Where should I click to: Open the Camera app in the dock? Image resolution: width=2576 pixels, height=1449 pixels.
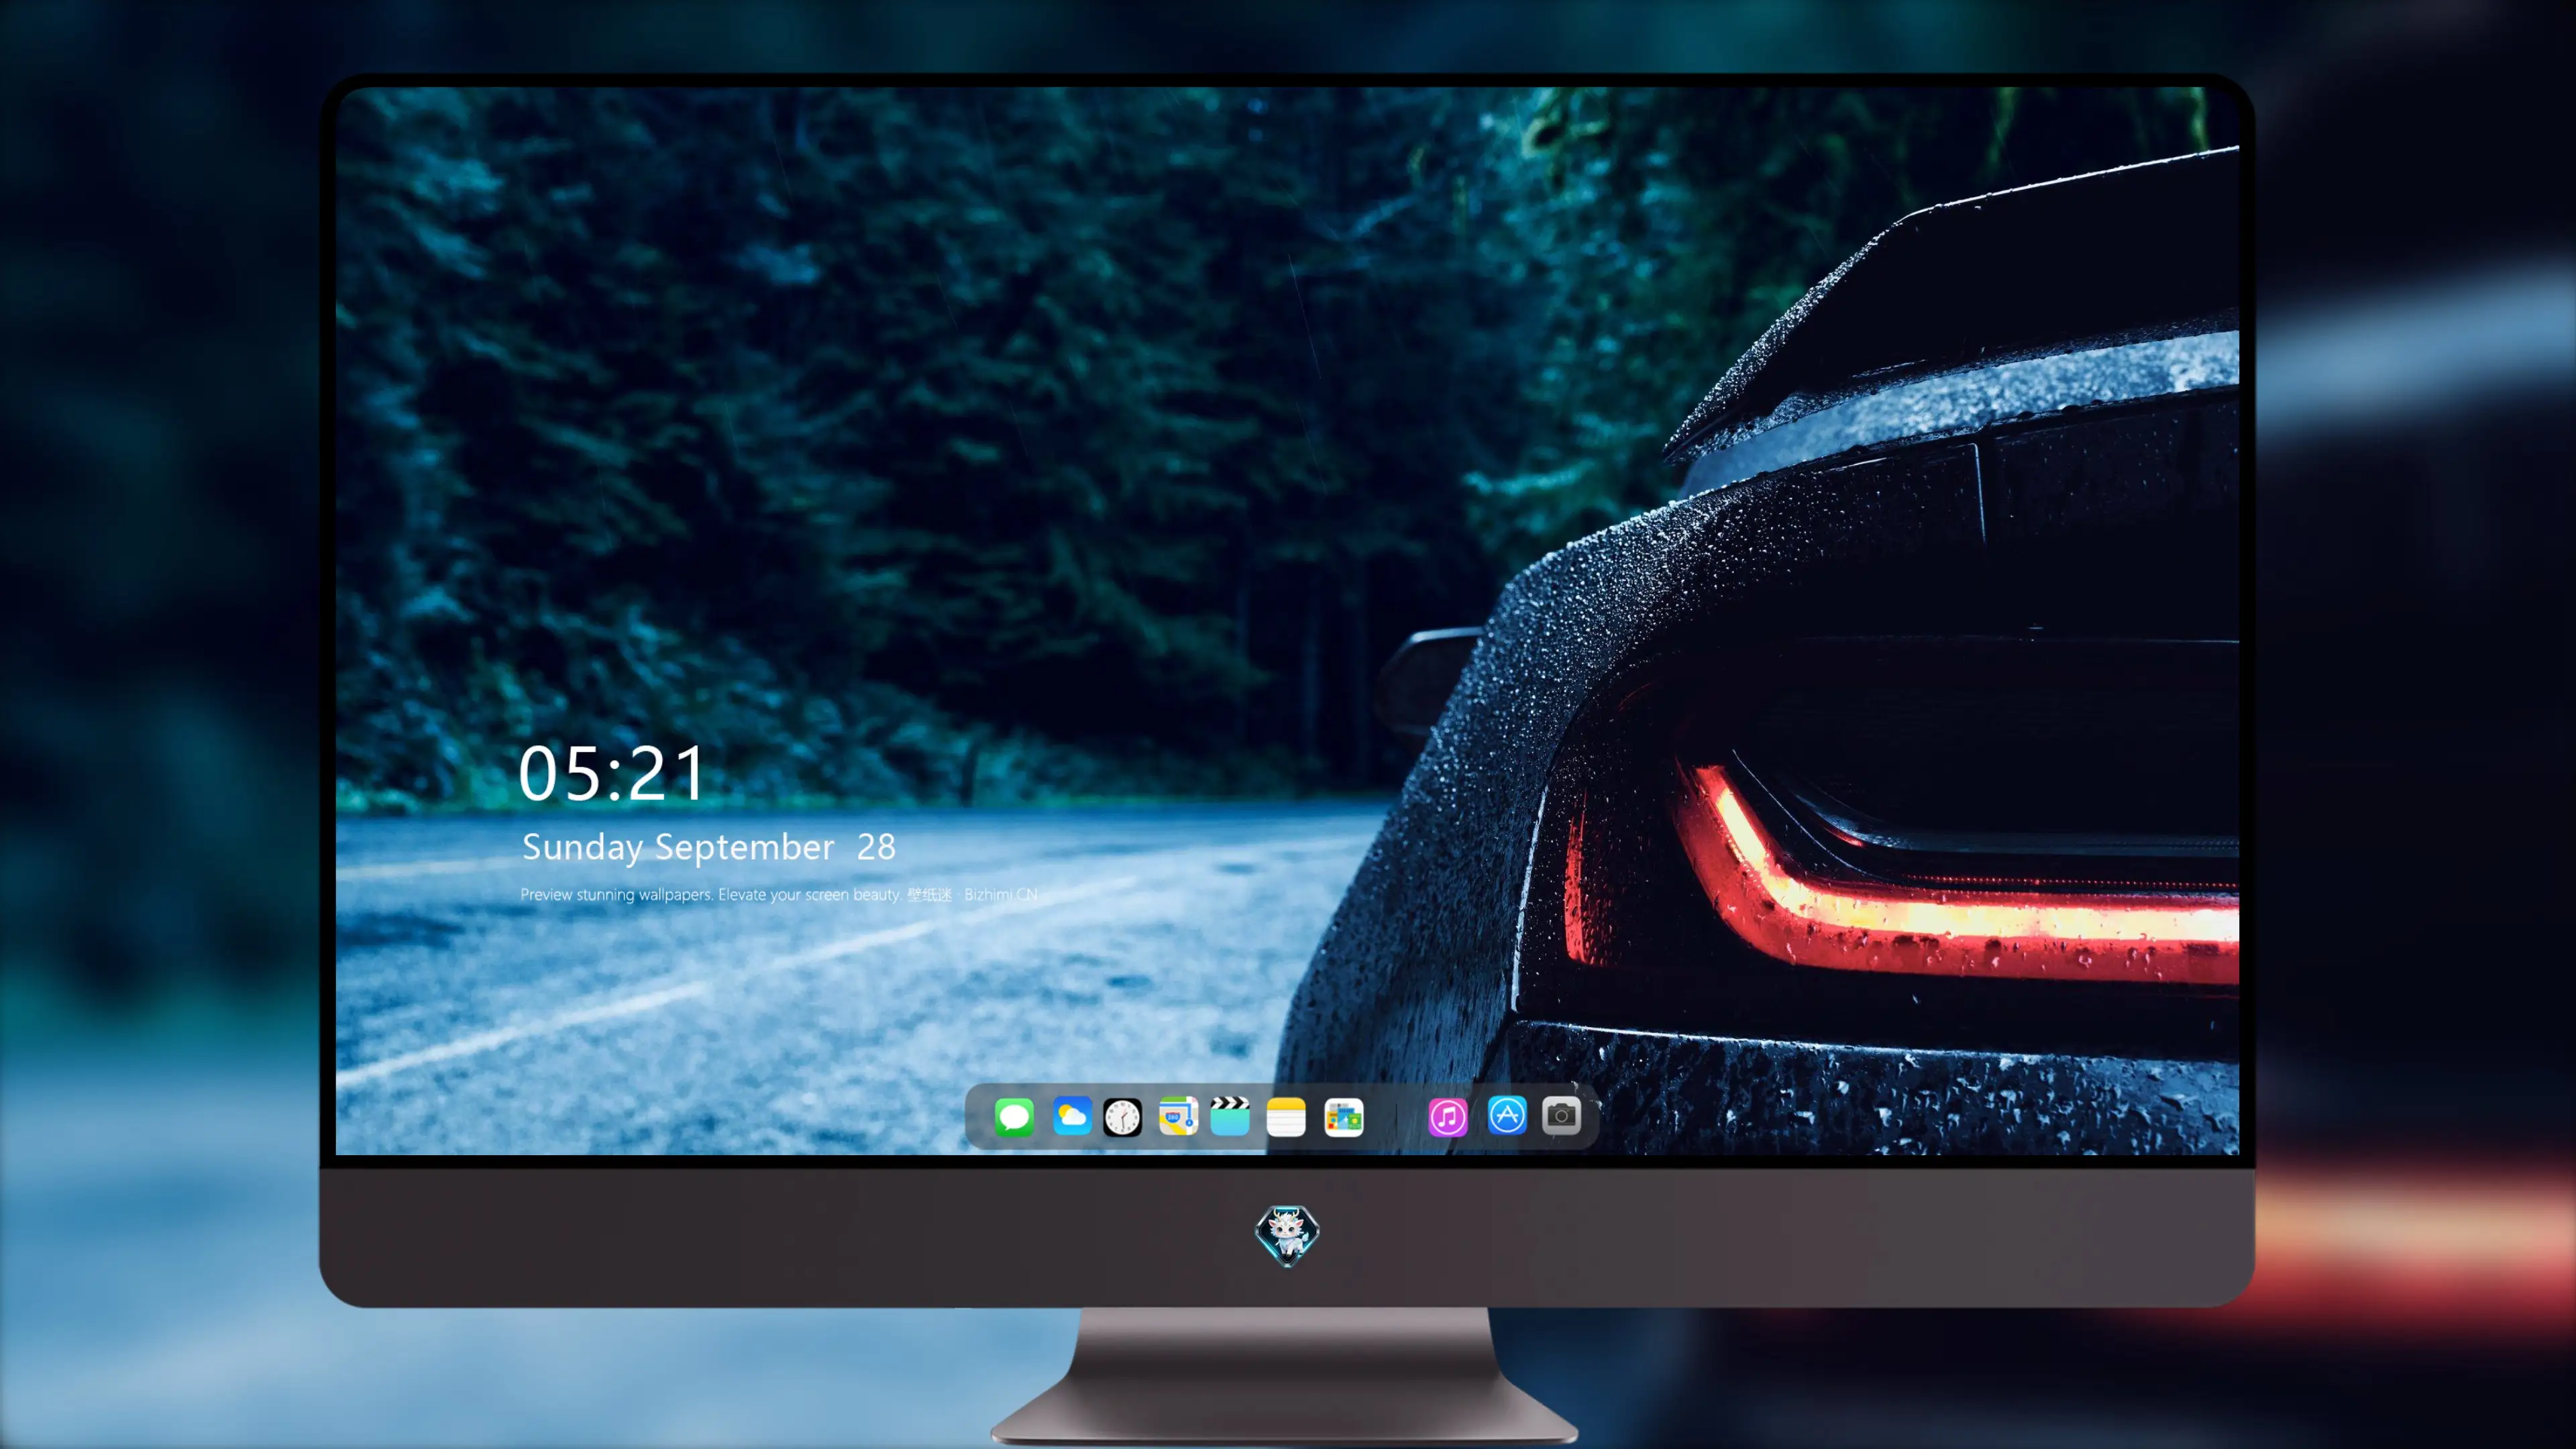point(1561,1116)
